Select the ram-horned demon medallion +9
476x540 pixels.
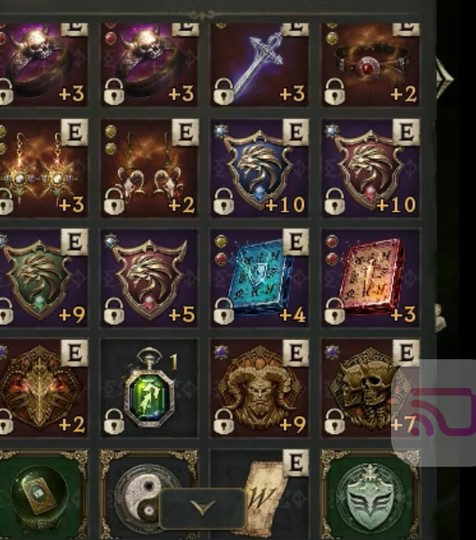[x=260, y=388]
